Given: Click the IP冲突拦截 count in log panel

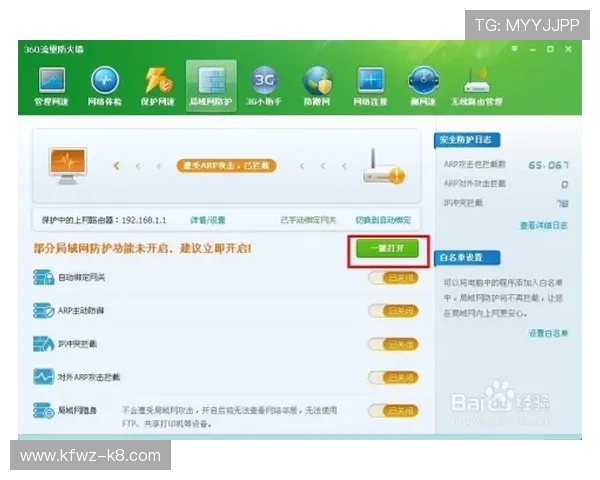Looking at the screenshot, I should [562, 203].
